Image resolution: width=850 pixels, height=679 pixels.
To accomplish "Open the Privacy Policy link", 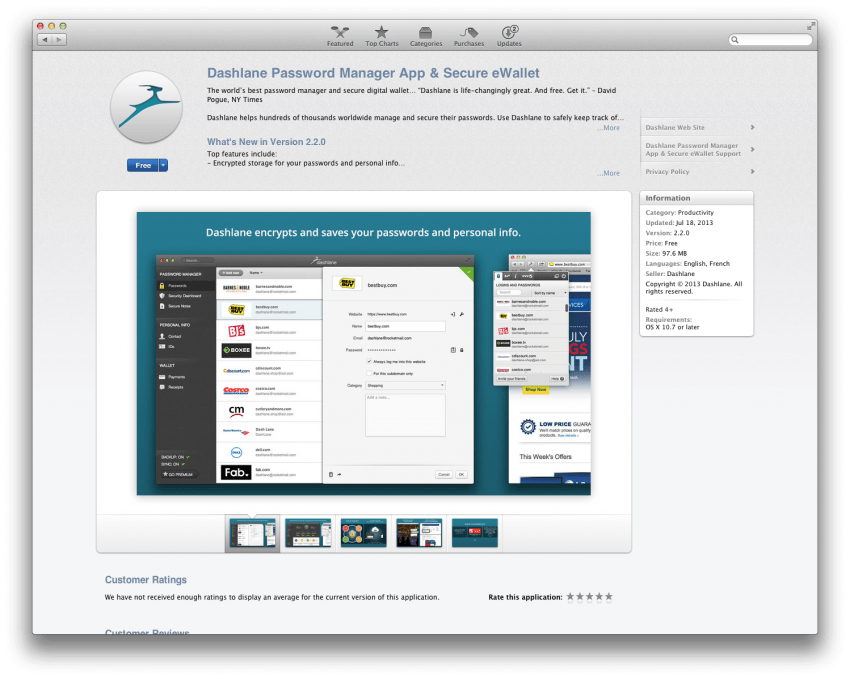I will pos(667,172).
